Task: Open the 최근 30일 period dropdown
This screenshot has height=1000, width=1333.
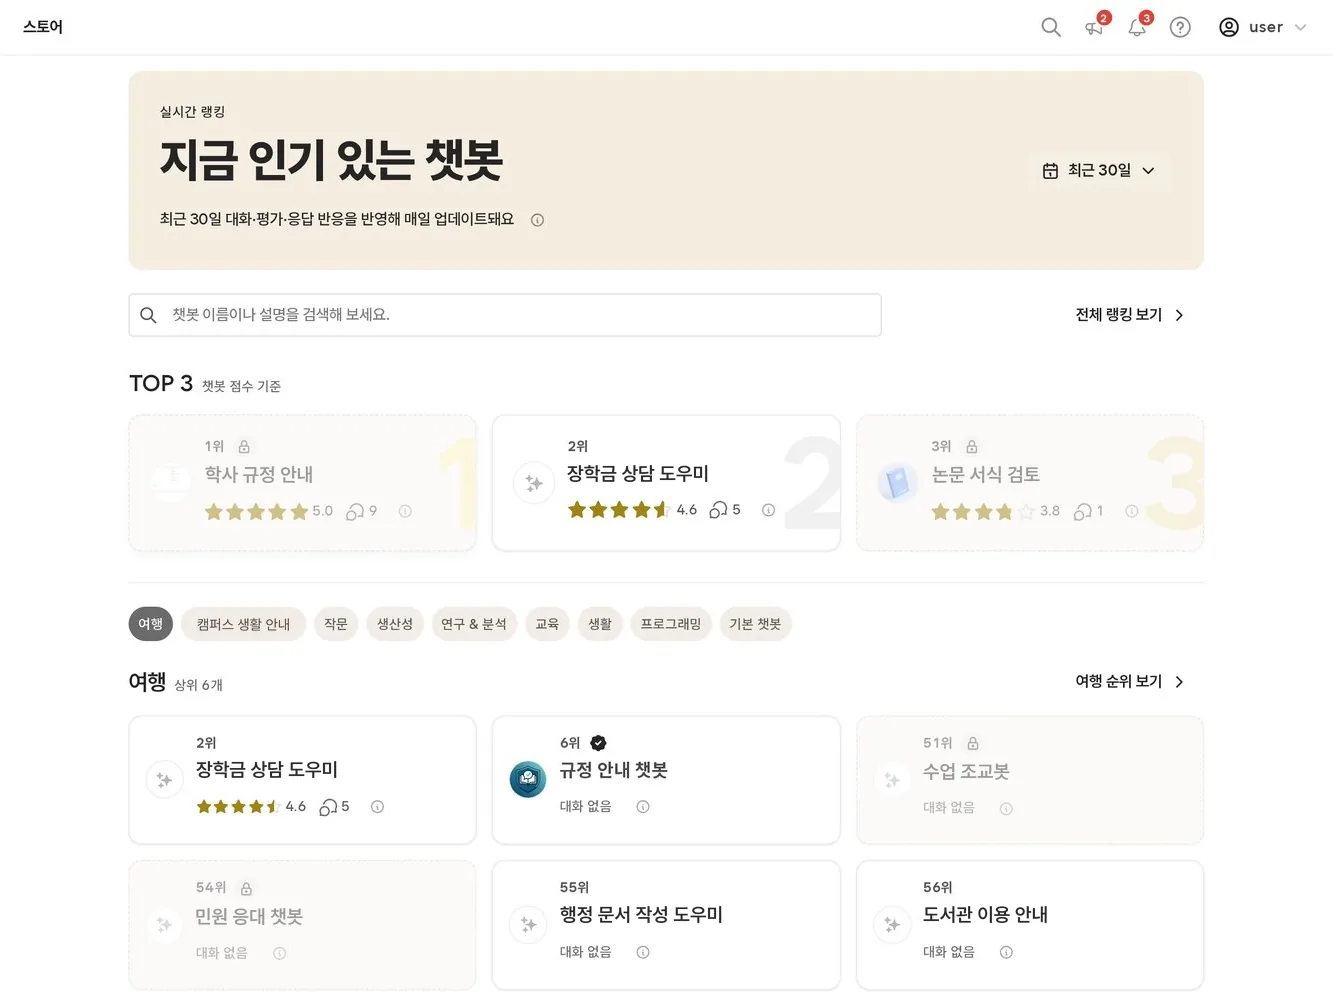Action: [1098, 171]
